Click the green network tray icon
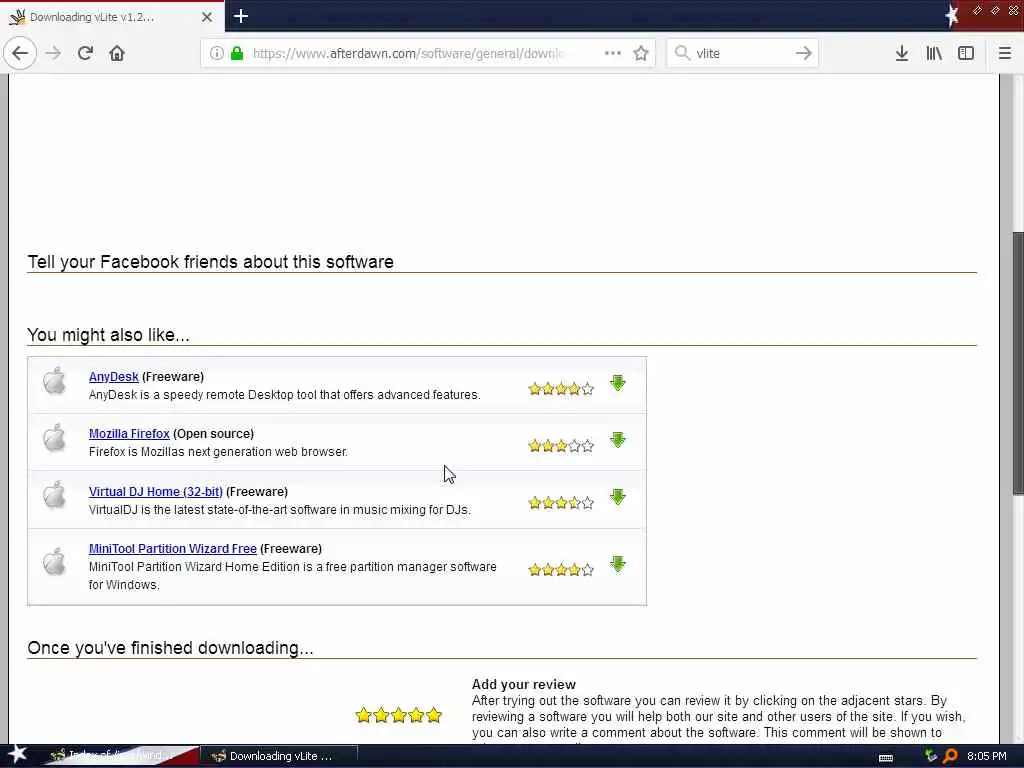This screenshot has height=768, width=1024. [931, 756]
